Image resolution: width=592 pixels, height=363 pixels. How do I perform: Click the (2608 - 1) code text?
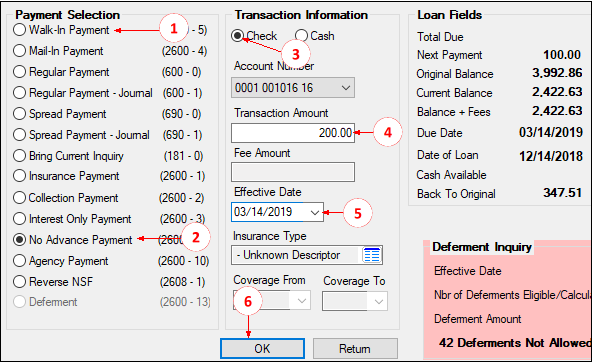click(x=182, y=282)
